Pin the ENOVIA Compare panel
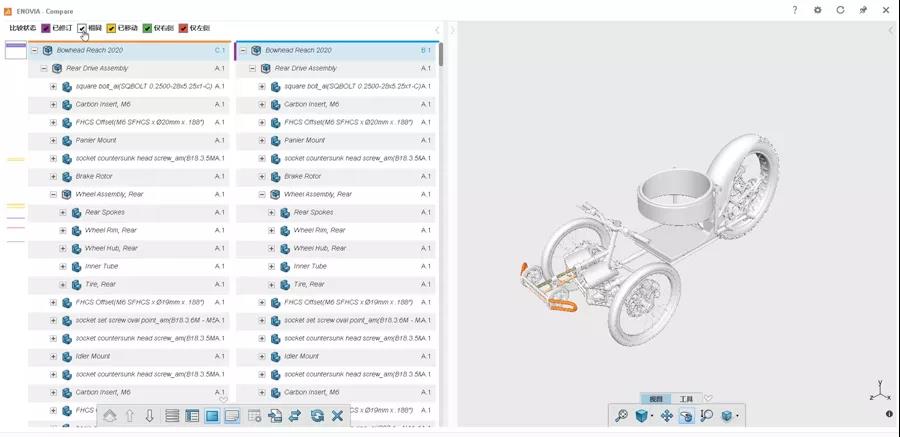 863,10
